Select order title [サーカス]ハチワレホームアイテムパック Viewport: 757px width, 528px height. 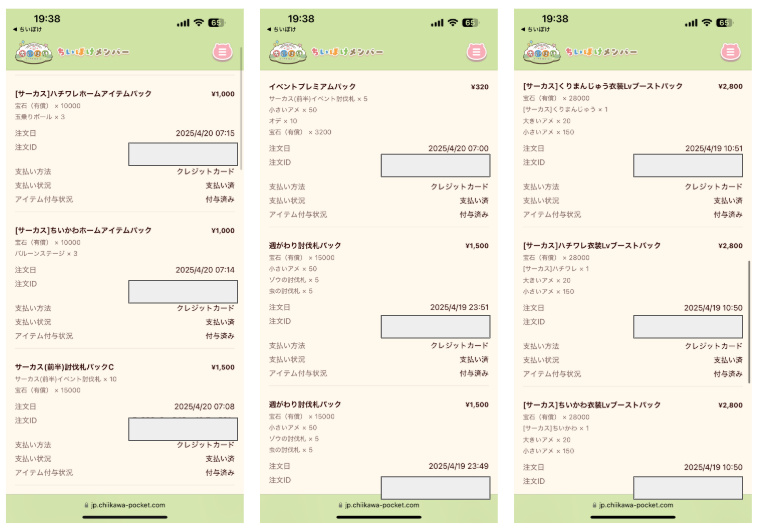pos(83,94)
